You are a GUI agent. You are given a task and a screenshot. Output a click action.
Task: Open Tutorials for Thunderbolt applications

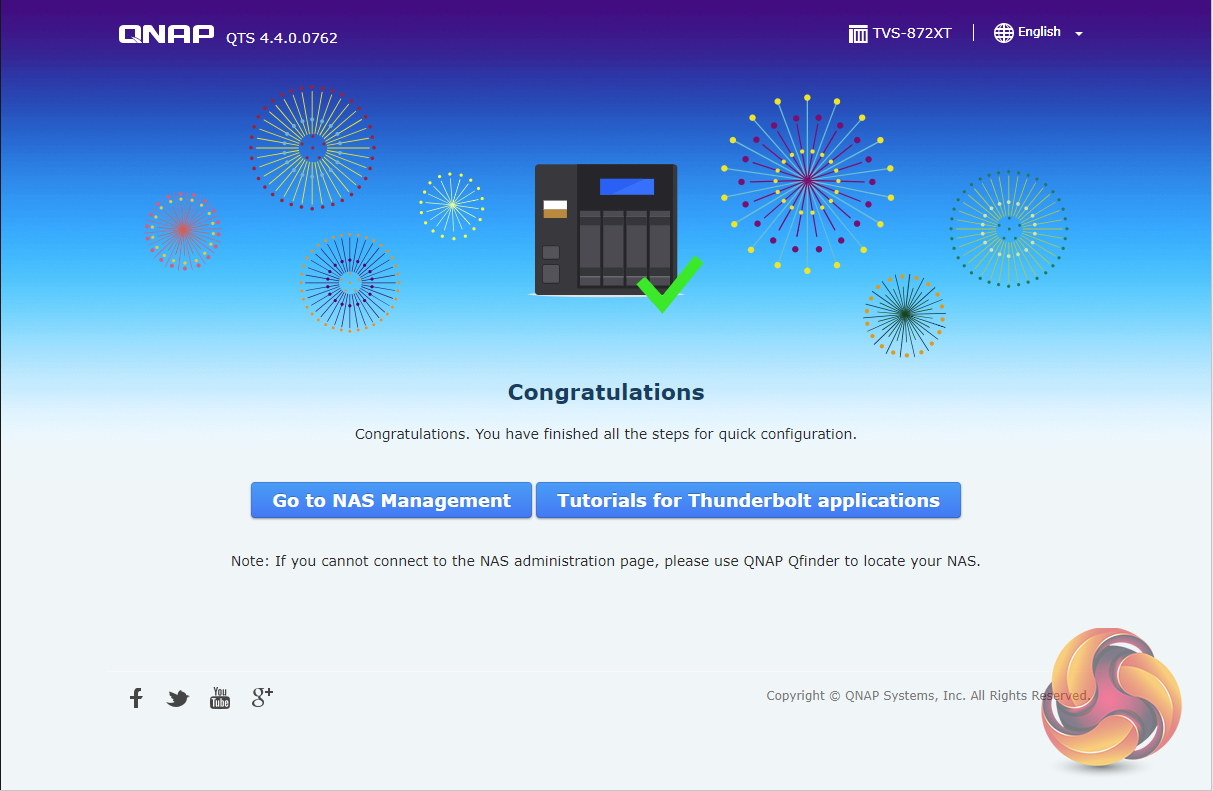pyautogui.click(x=748, y=500)
